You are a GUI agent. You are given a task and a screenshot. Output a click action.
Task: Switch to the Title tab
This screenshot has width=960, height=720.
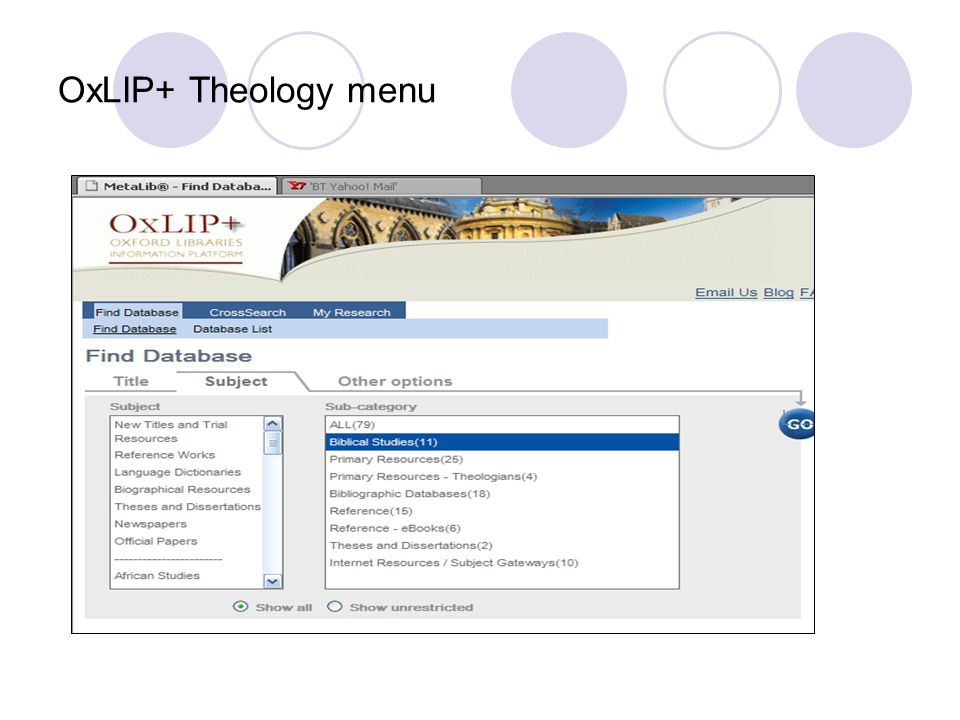[x=131, y=381]
